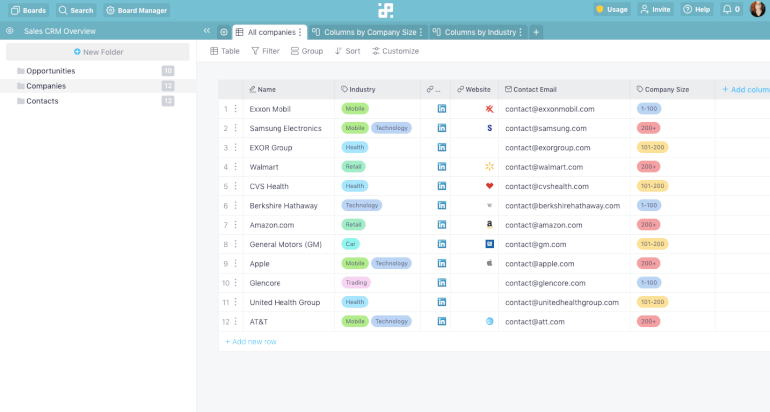770x412 pixels.
Task: Toggle Sales CRM Overview visibility eye icon
Action: pyautogui.click(x=10, y=31)
